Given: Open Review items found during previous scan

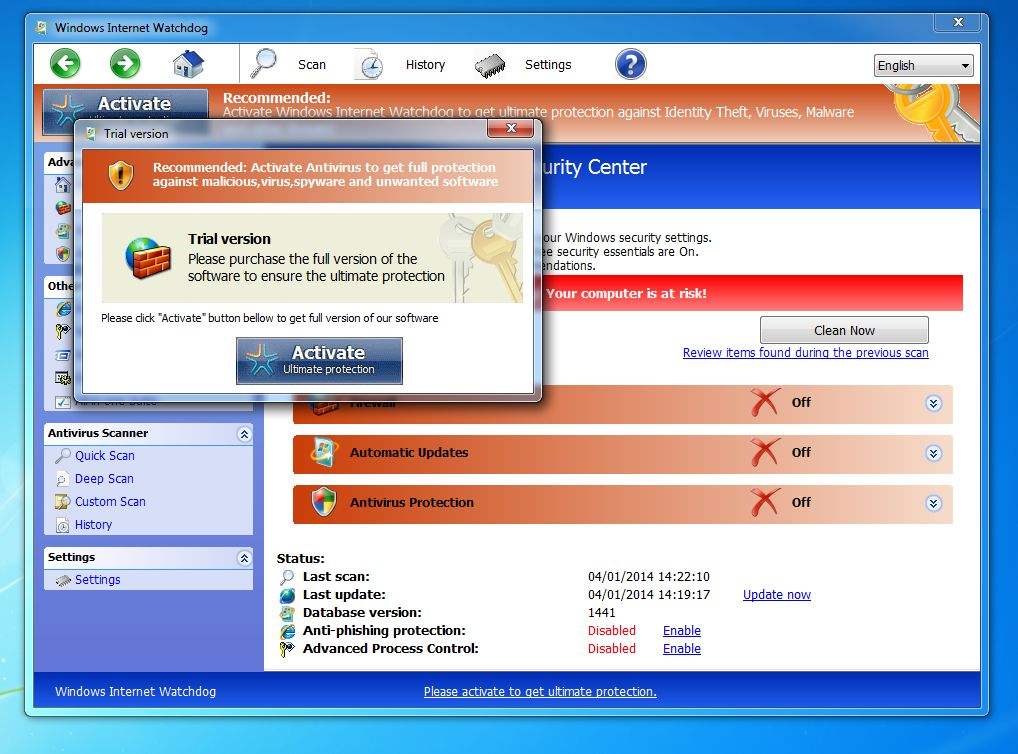Looking at the screenshot, I should [805, 353].
